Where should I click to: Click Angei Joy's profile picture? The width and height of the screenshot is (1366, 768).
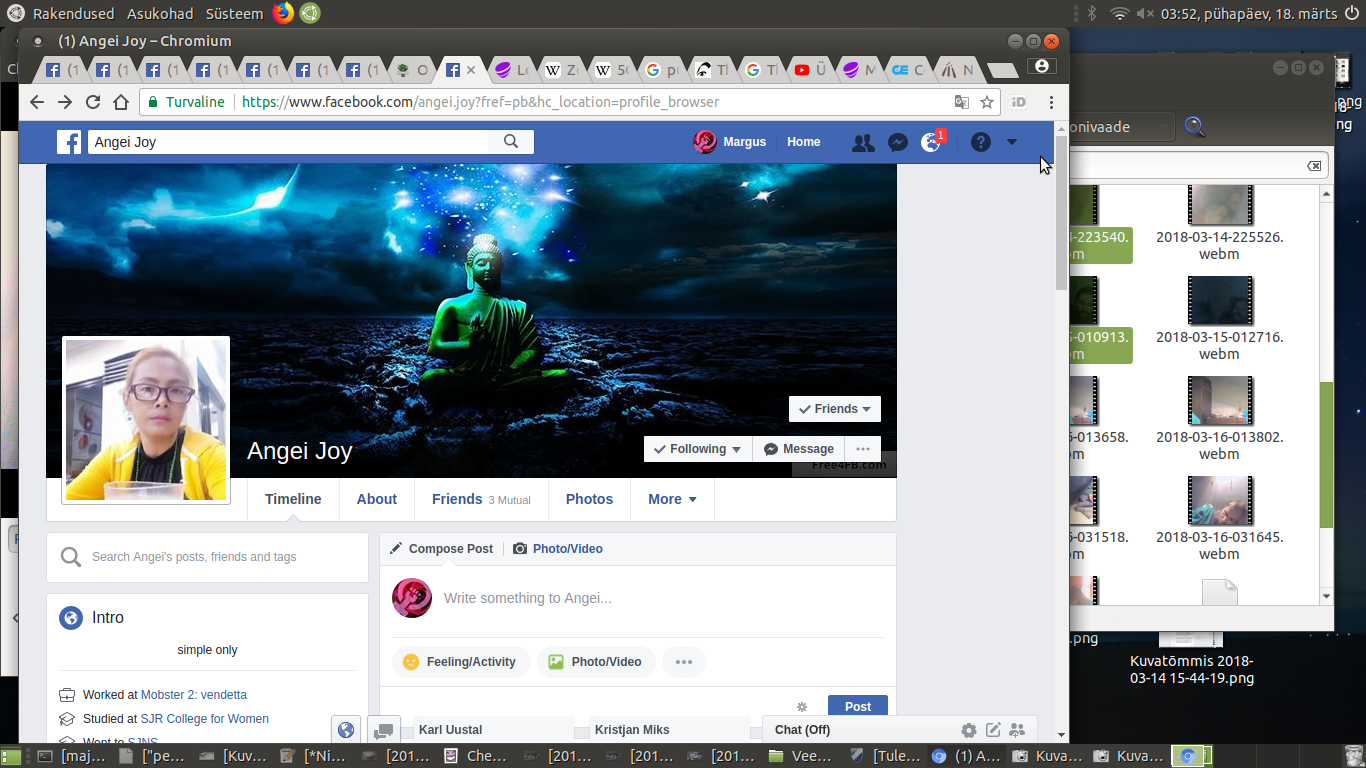click(x=146, y=420)
